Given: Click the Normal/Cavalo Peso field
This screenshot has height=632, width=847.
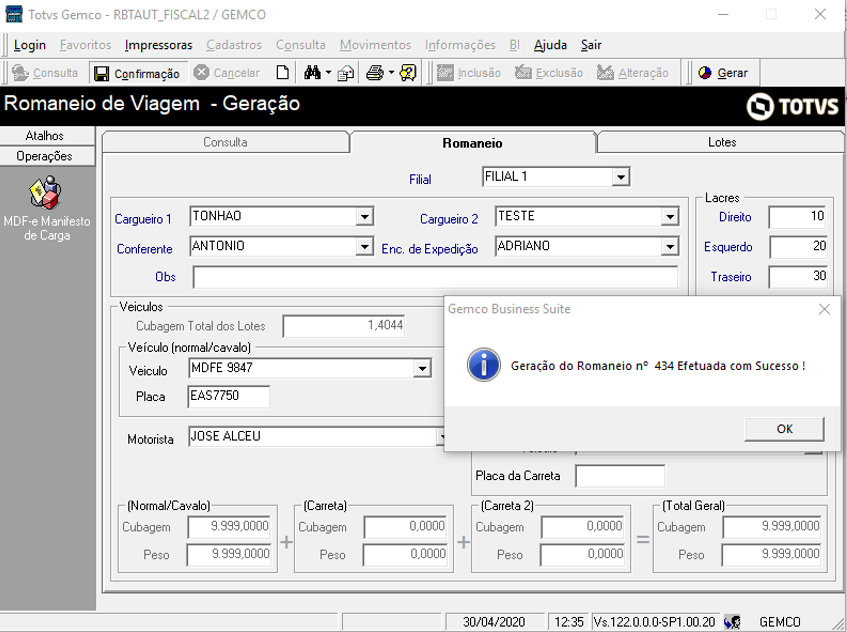Looking at the screenshot, I should click(228, 555).
